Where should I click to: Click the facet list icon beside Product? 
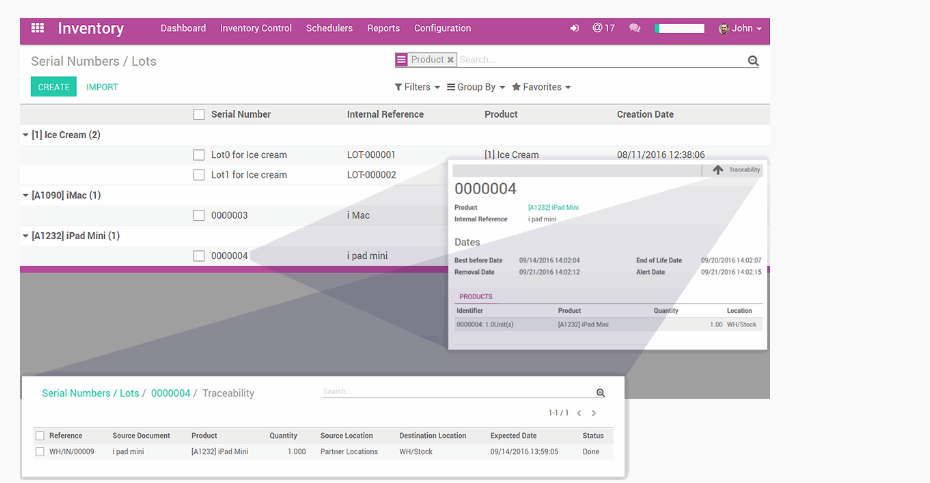click(x=402, y=59)
